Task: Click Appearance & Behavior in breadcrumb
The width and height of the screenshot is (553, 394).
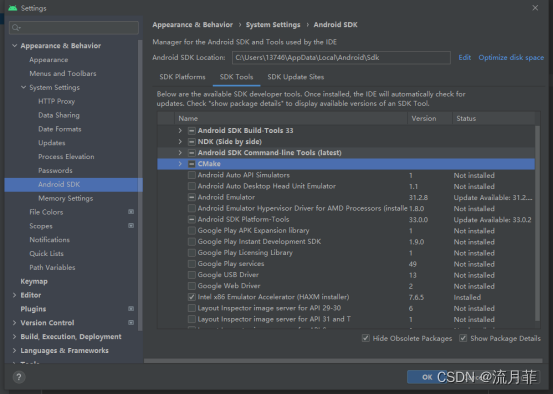Action: coord(193,25)
